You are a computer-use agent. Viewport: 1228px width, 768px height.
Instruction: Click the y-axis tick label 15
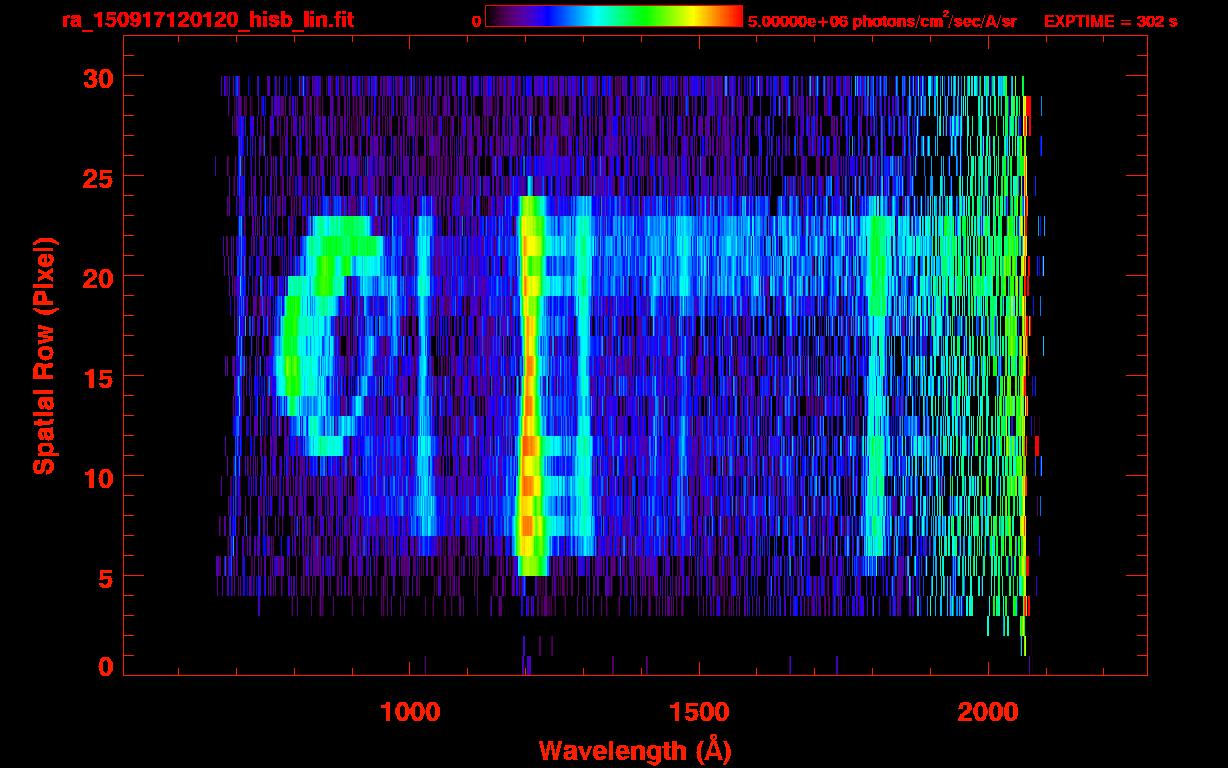97,377
